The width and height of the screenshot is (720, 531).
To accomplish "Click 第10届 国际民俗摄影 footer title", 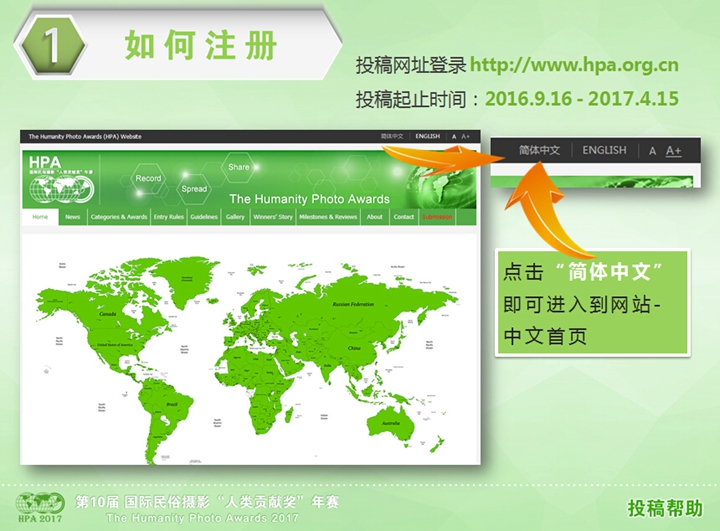I will (x=208, y=502).
